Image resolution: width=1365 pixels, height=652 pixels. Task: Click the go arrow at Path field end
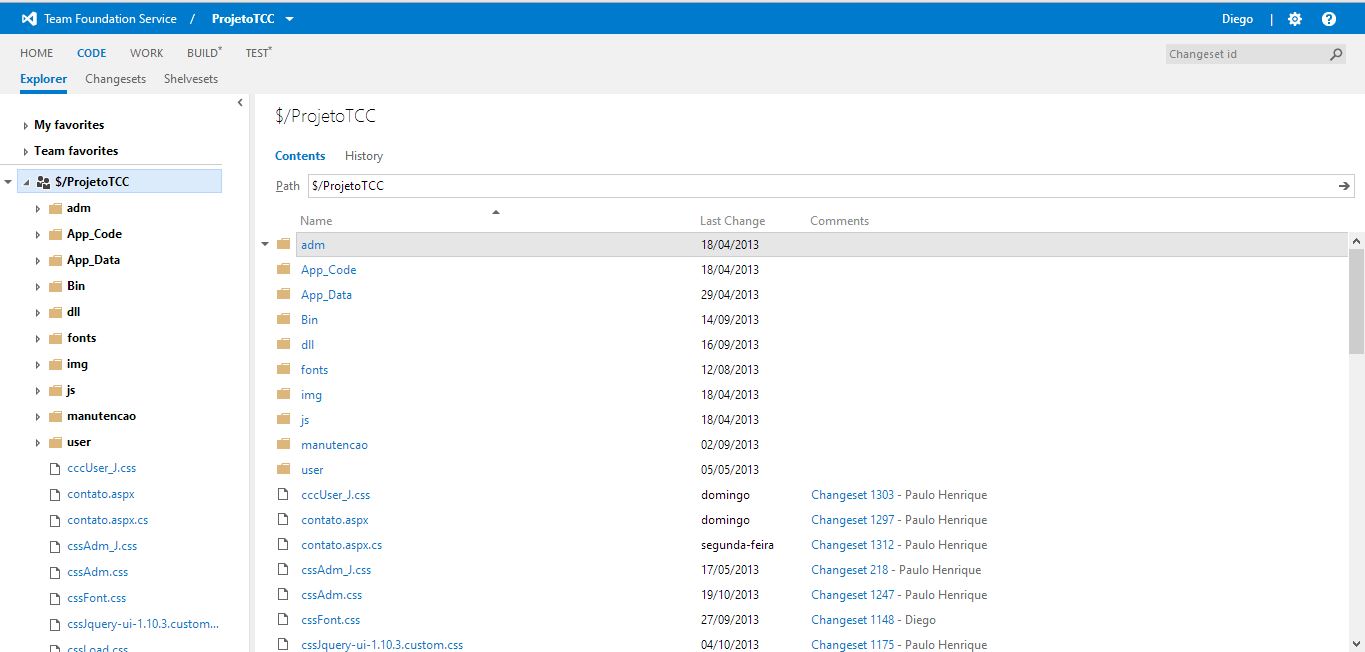[x=1345, y=186]
